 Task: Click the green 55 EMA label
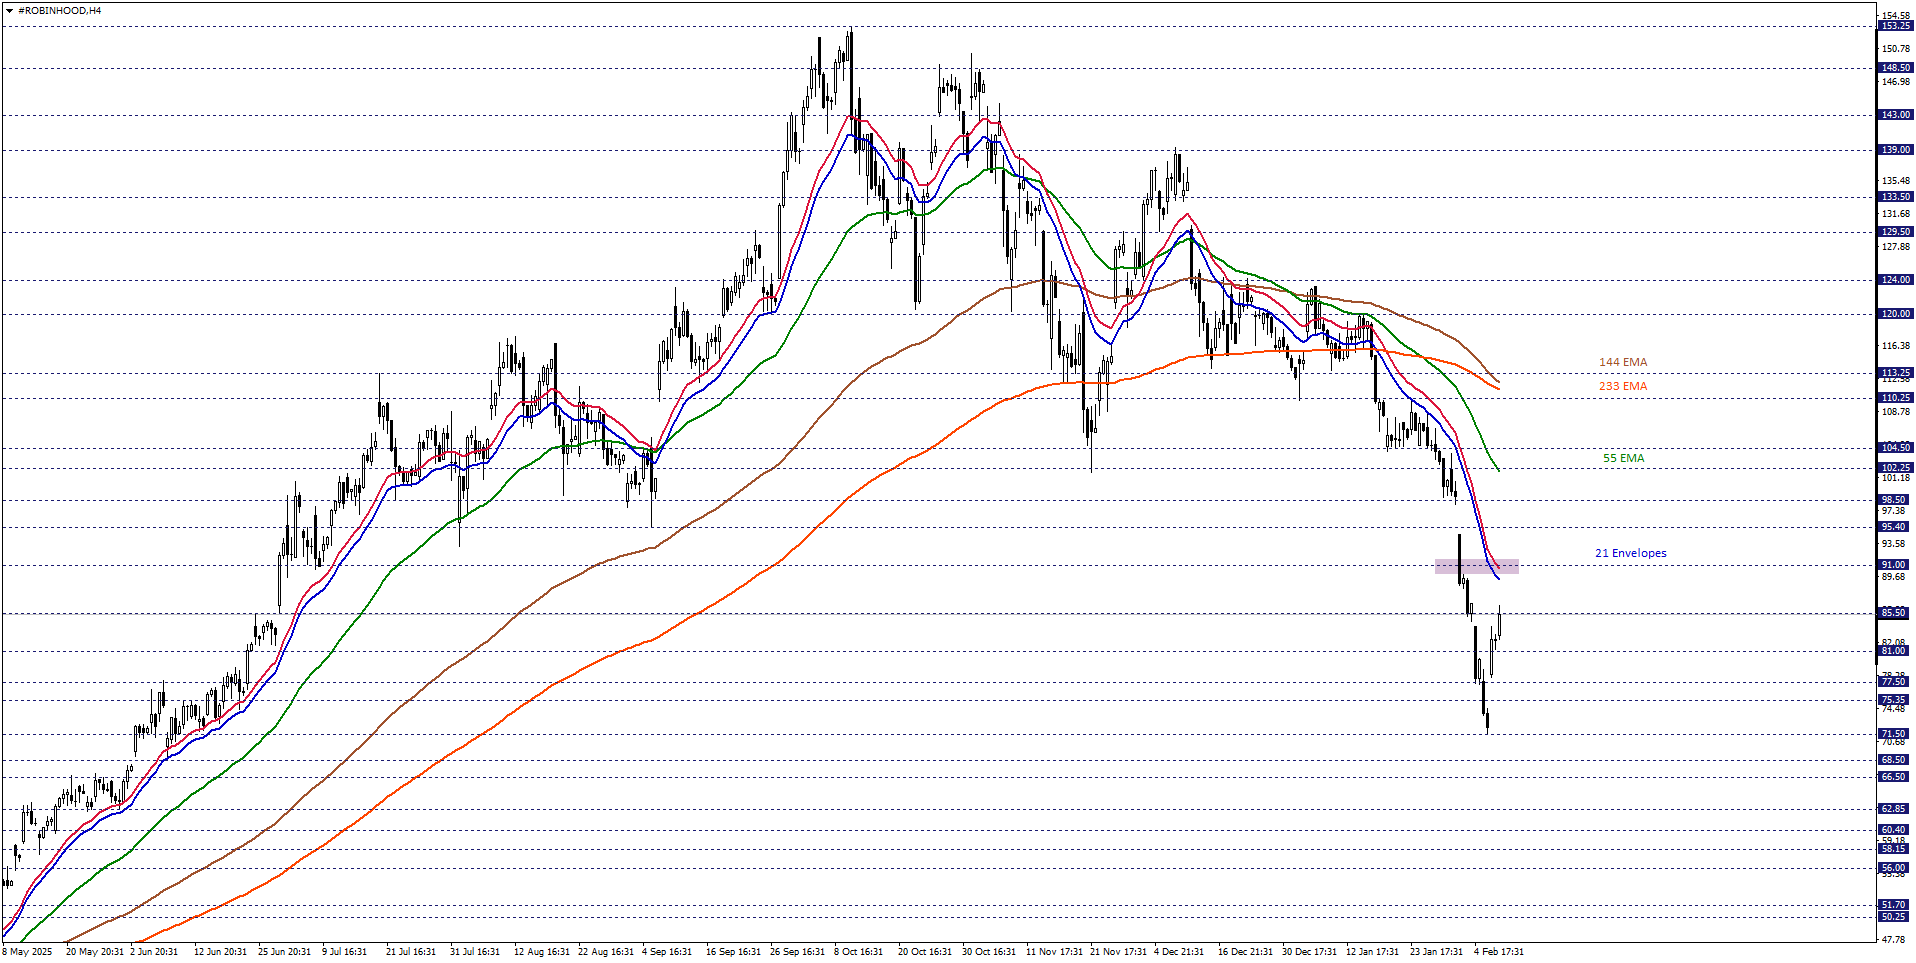pos(1623,458)
